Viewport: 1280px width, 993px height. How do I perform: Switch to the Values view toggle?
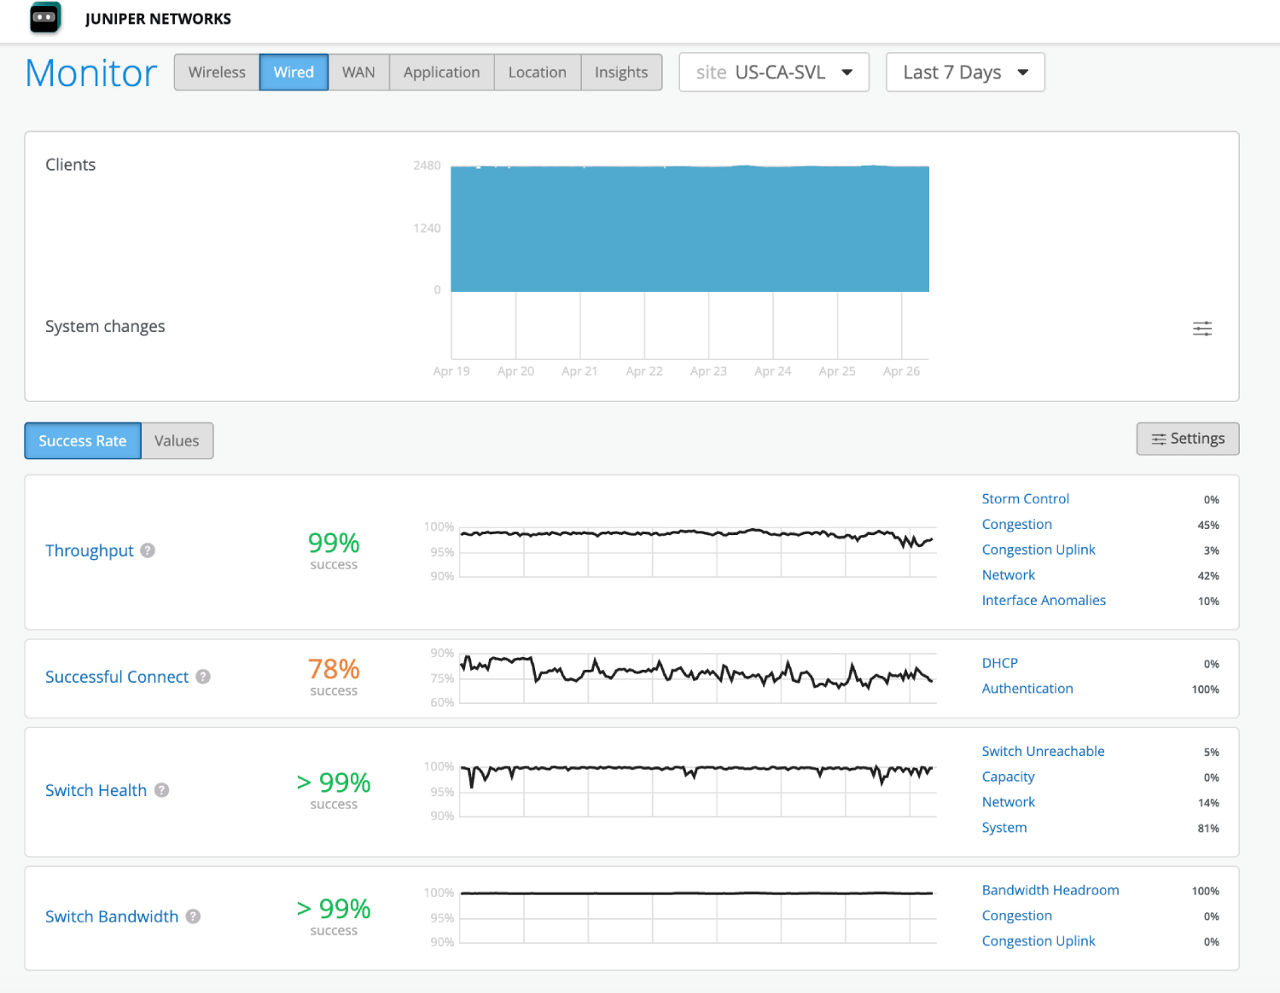click(176, 440)
